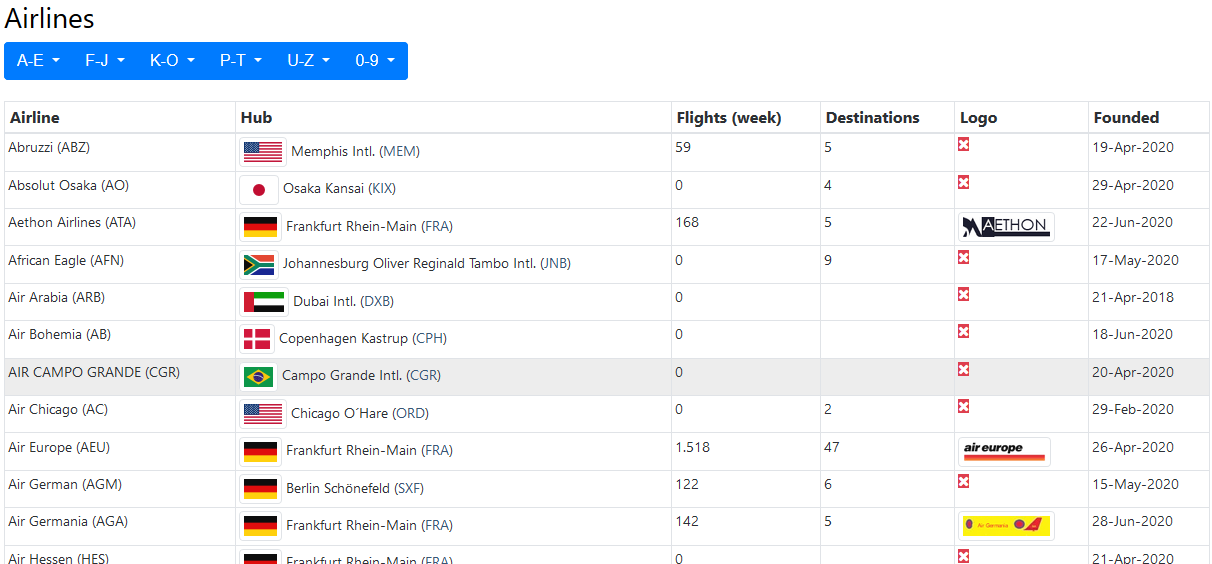Click the UAE flag in Air Arabia row
This screenshot has height=564, width=1212.
tap(264, 302)
